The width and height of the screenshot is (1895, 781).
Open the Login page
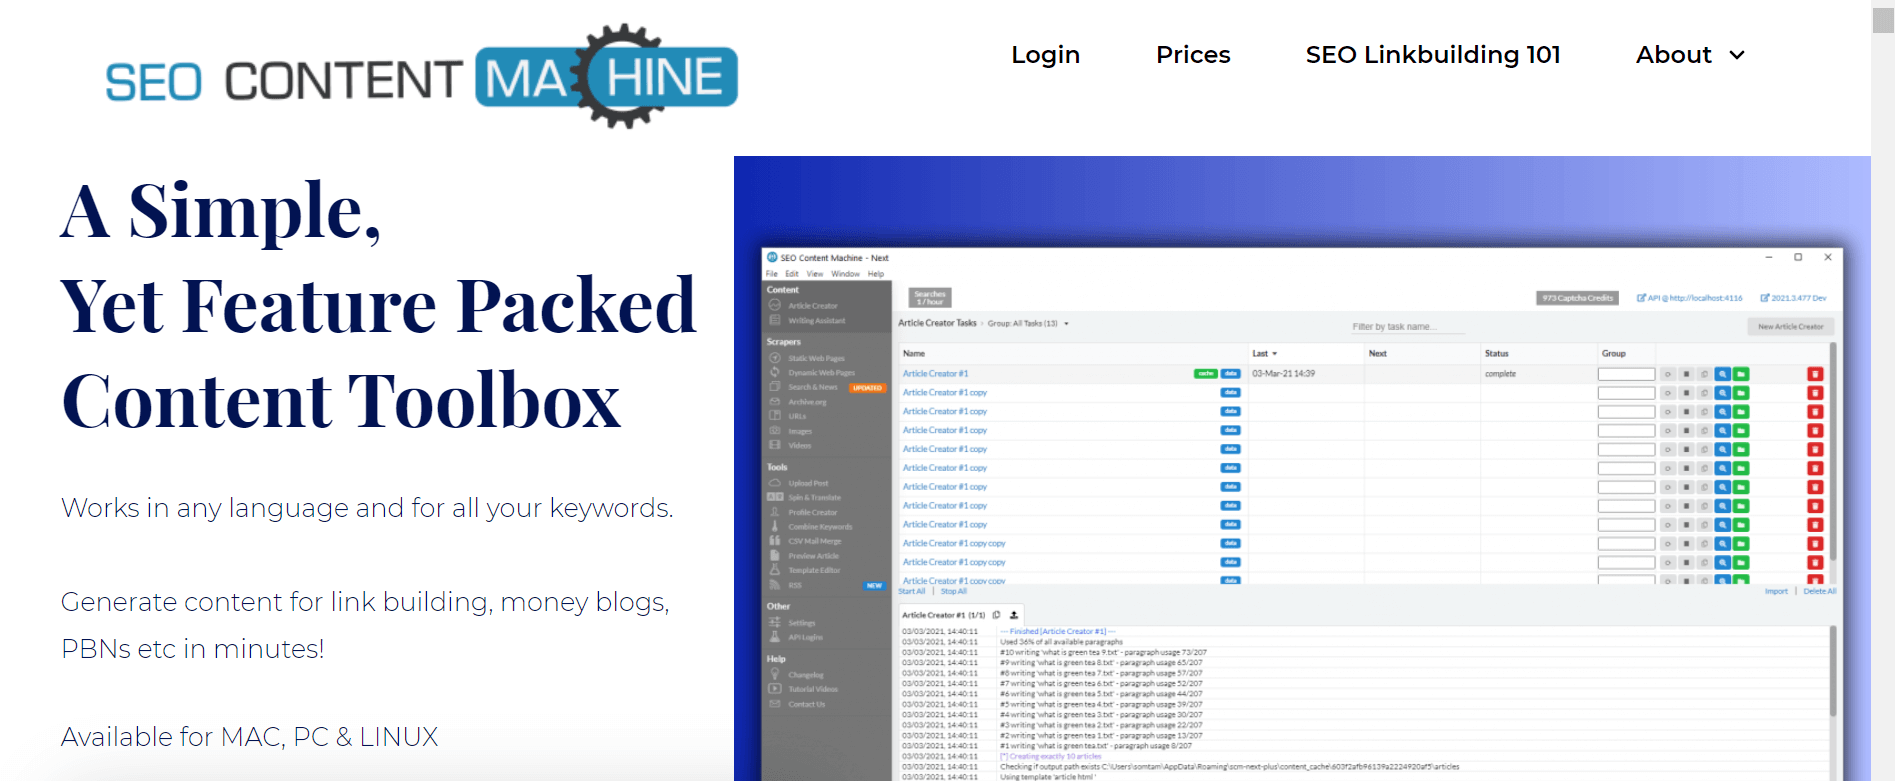(x=1045, y=55)
